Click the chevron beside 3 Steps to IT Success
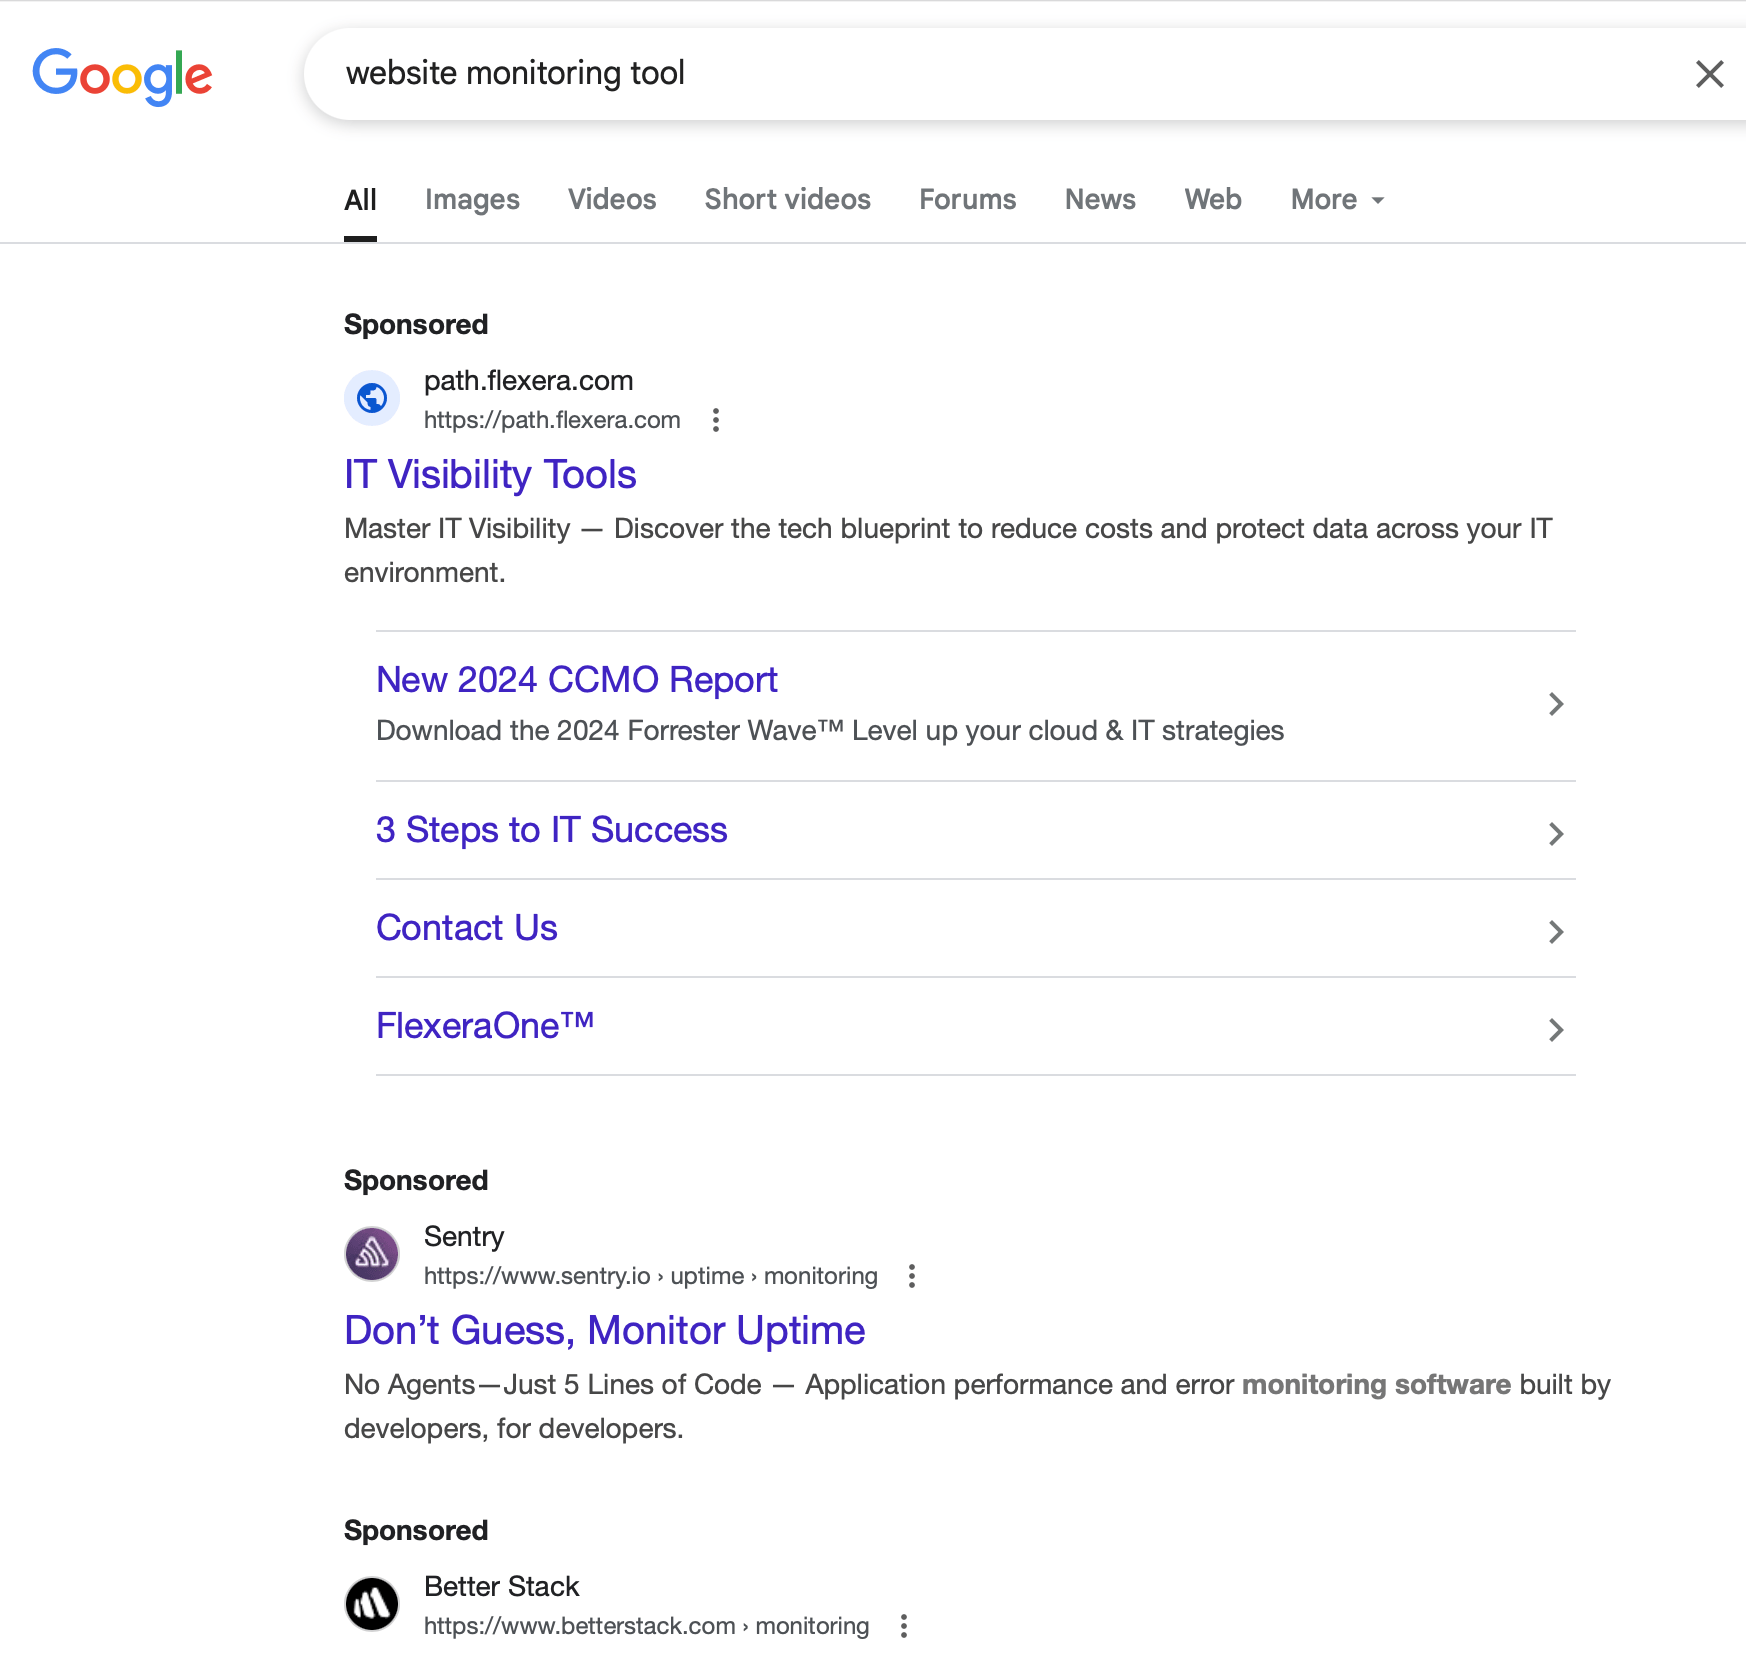The width and height of the screenshot is (1746, 1658). 1556,834
